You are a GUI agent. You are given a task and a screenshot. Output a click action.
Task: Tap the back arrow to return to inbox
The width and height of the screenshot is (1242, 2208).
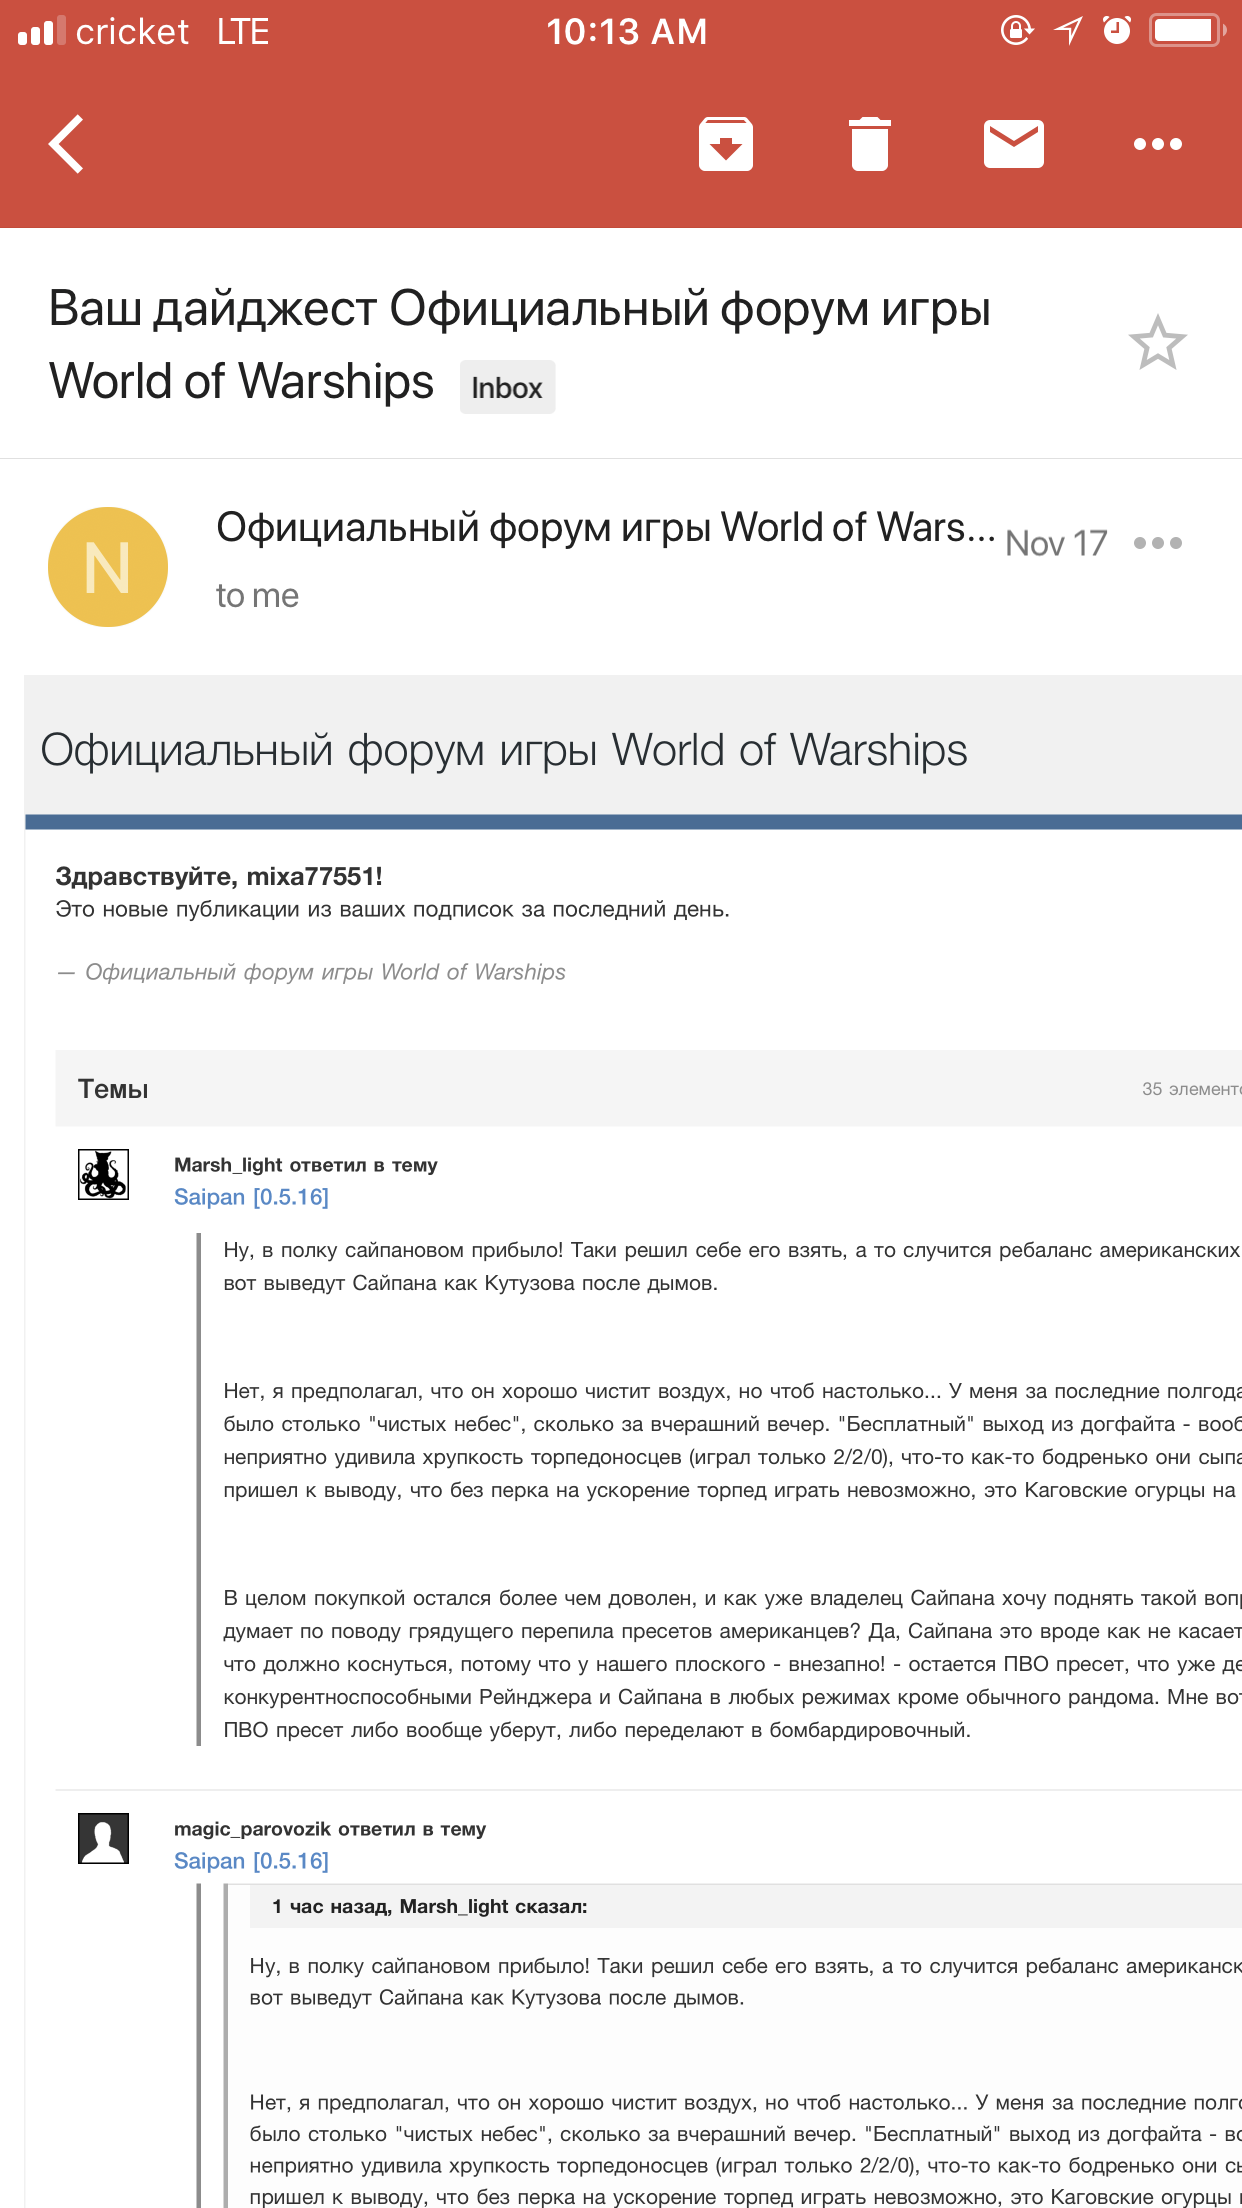tap(66, 144)
